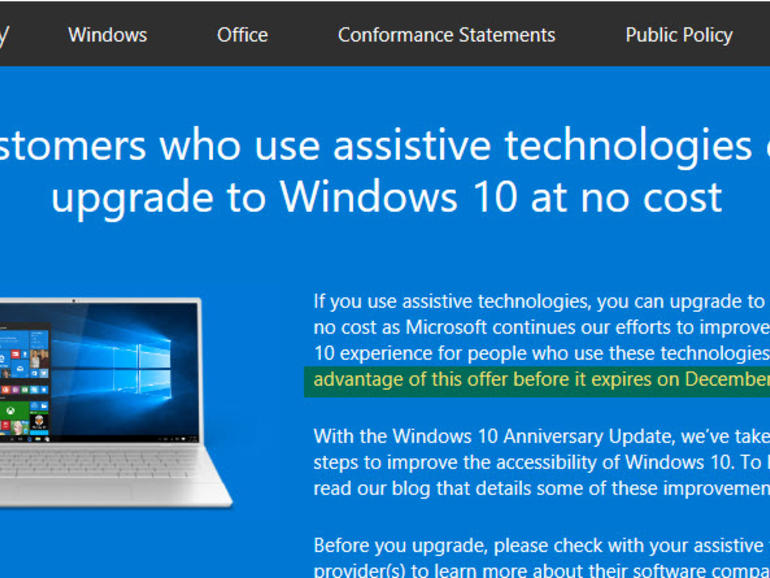Click the 'With the Windows 10 Anniversary Update' paragraph
Viewport: 770px width, 578px height.
(x=542, y=462)
